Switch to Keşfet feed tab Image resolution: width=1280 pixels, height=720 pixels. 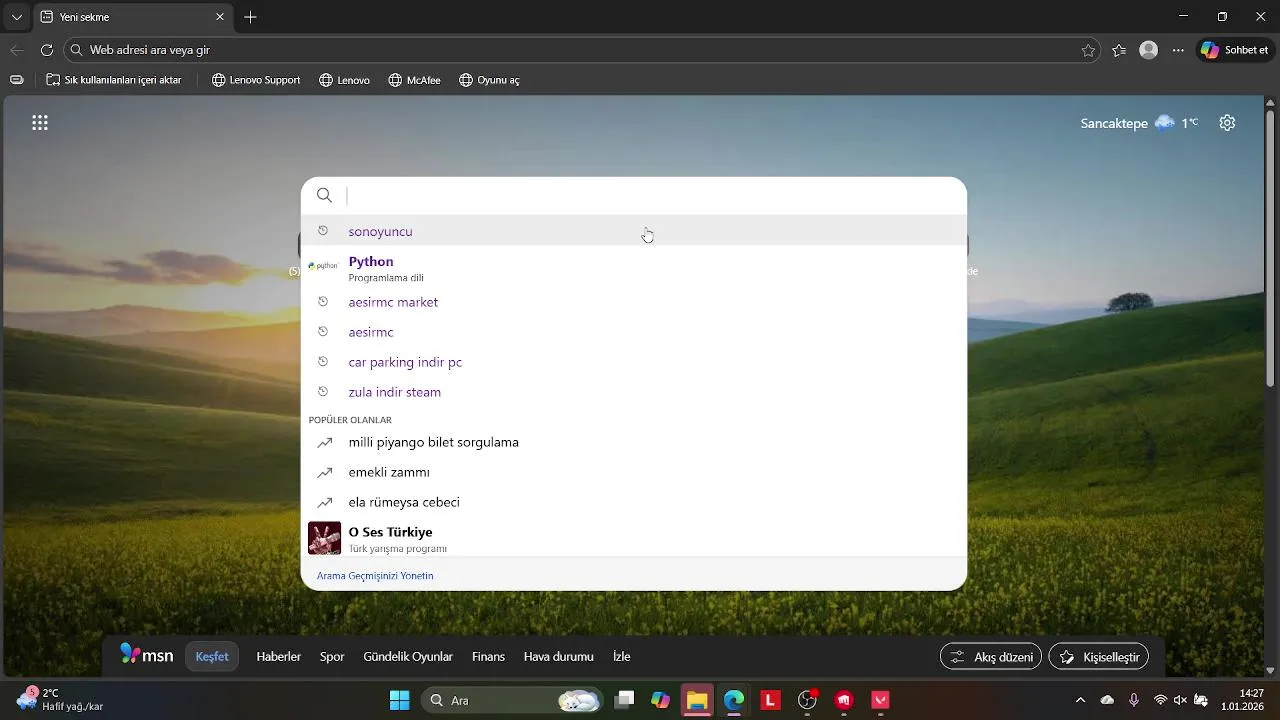point(212,657)
